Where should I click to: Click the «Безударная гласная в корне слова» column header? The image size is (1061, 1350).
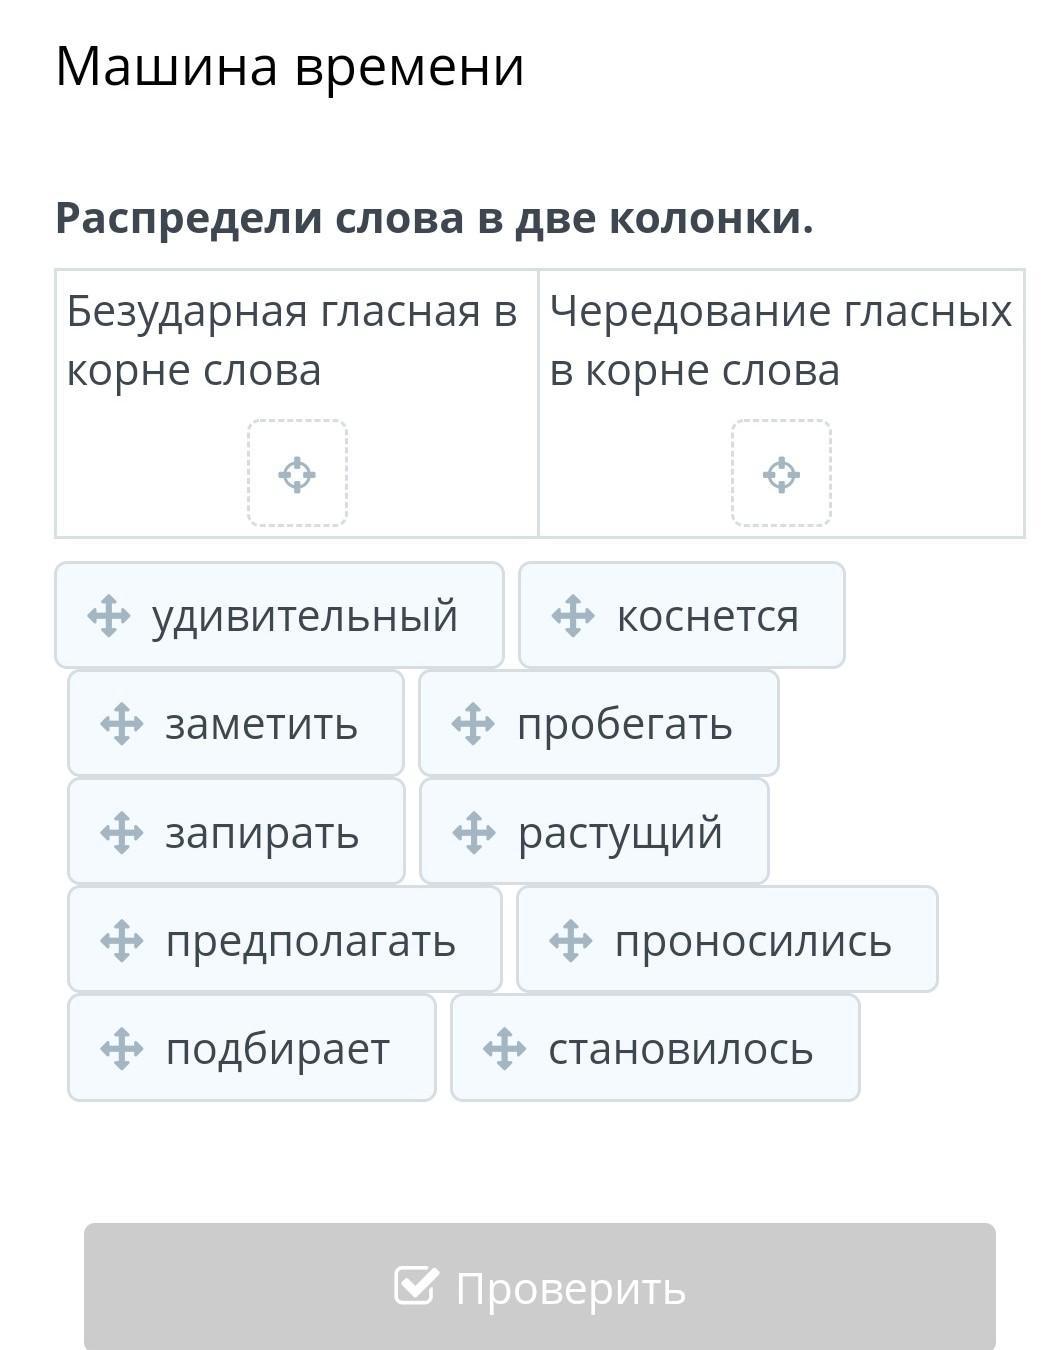tap(292, 340)
